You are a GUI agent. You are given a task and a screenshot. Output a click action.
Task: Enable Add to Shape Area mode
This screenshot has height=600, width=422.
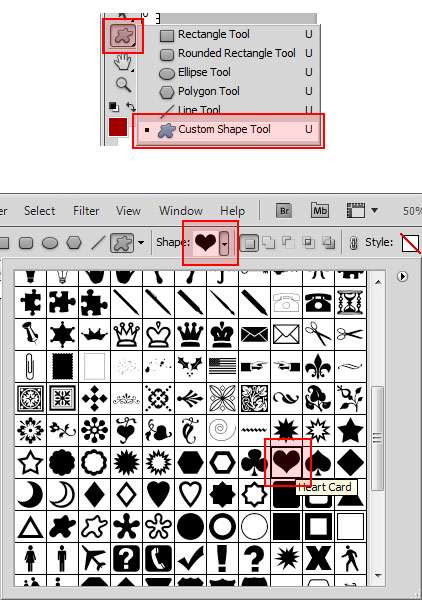(x=269, y=243)
